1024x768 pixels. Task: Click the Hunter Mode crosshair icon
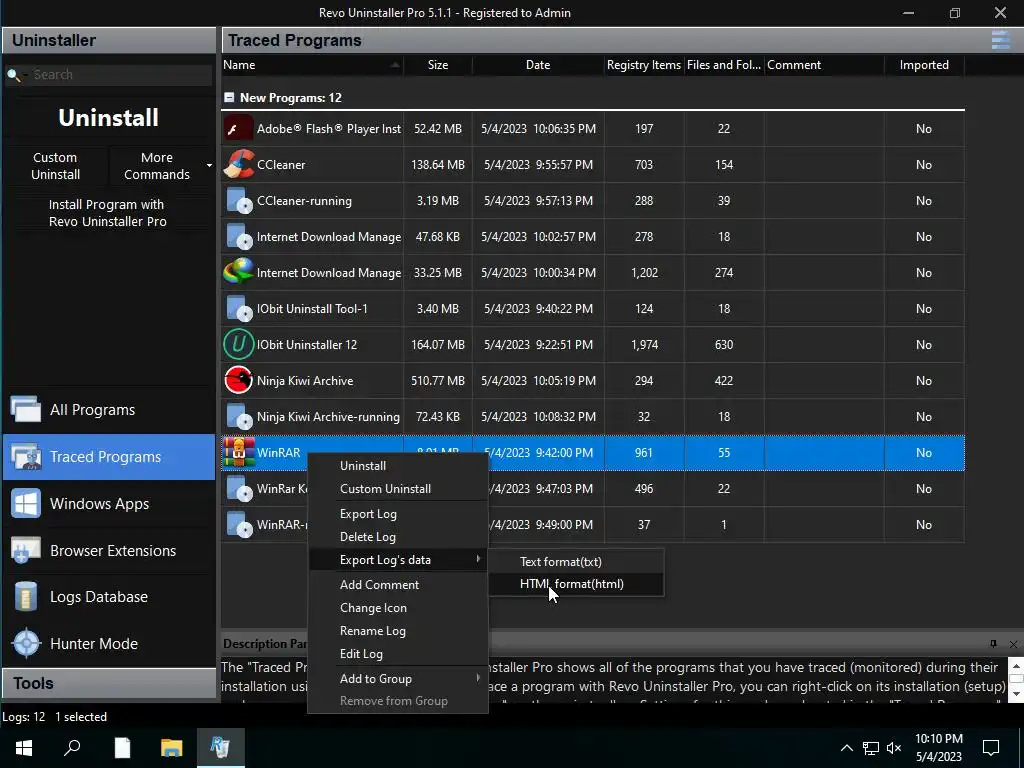pos(26,643)
